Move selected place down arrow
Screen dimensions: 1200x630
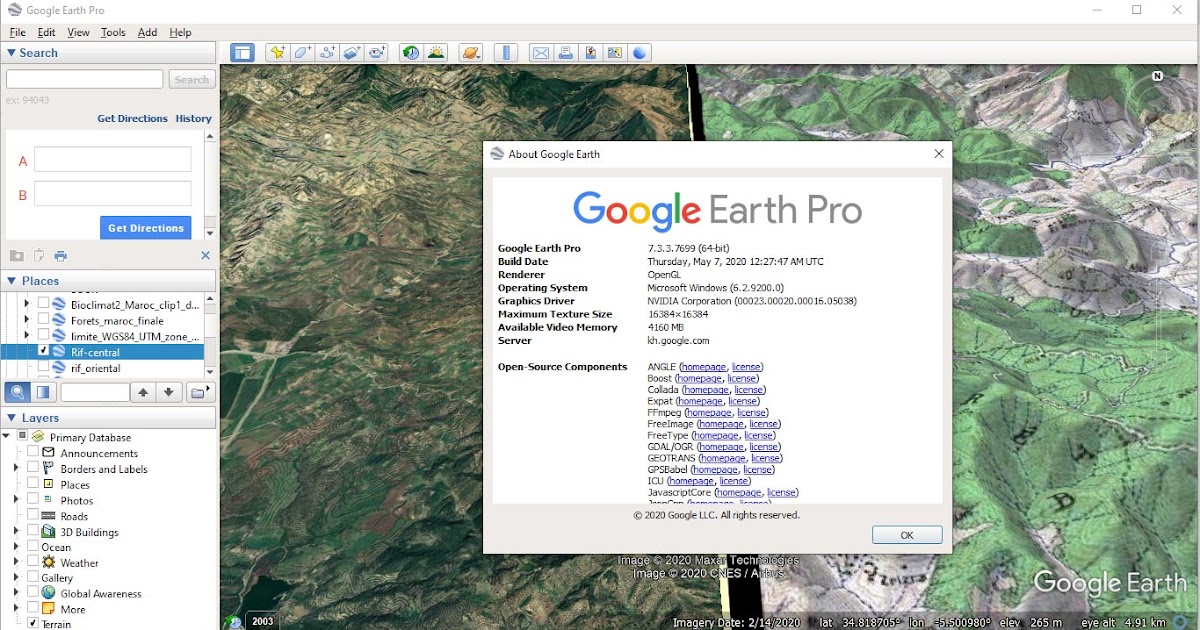169,392
